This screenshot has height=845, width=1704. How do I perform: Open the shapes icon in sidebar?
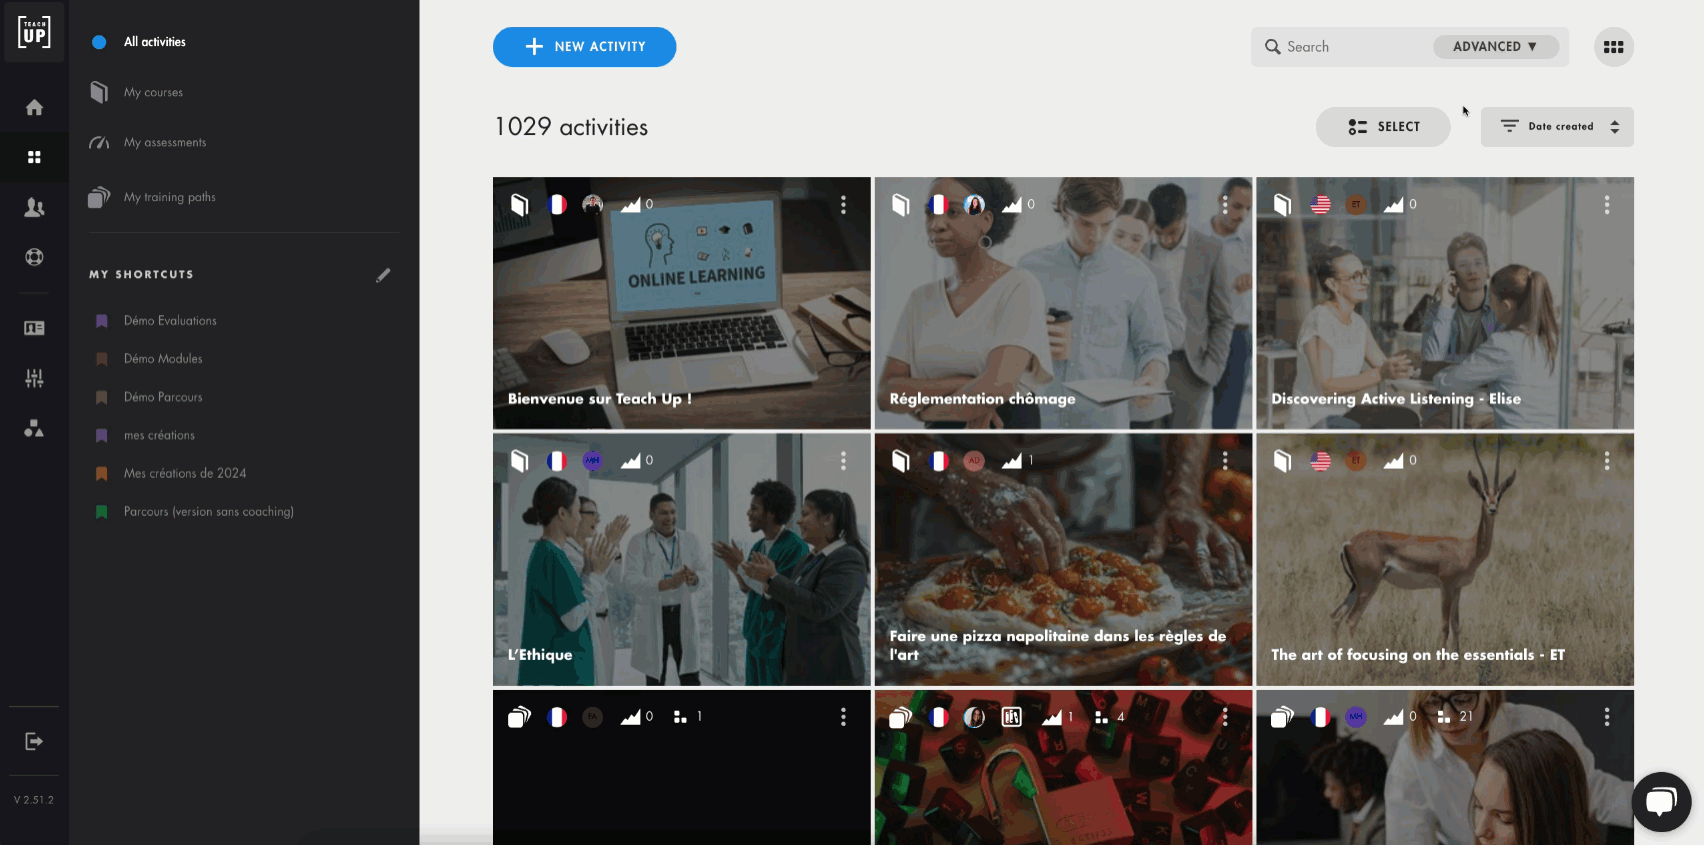click(x=34, y=428)
